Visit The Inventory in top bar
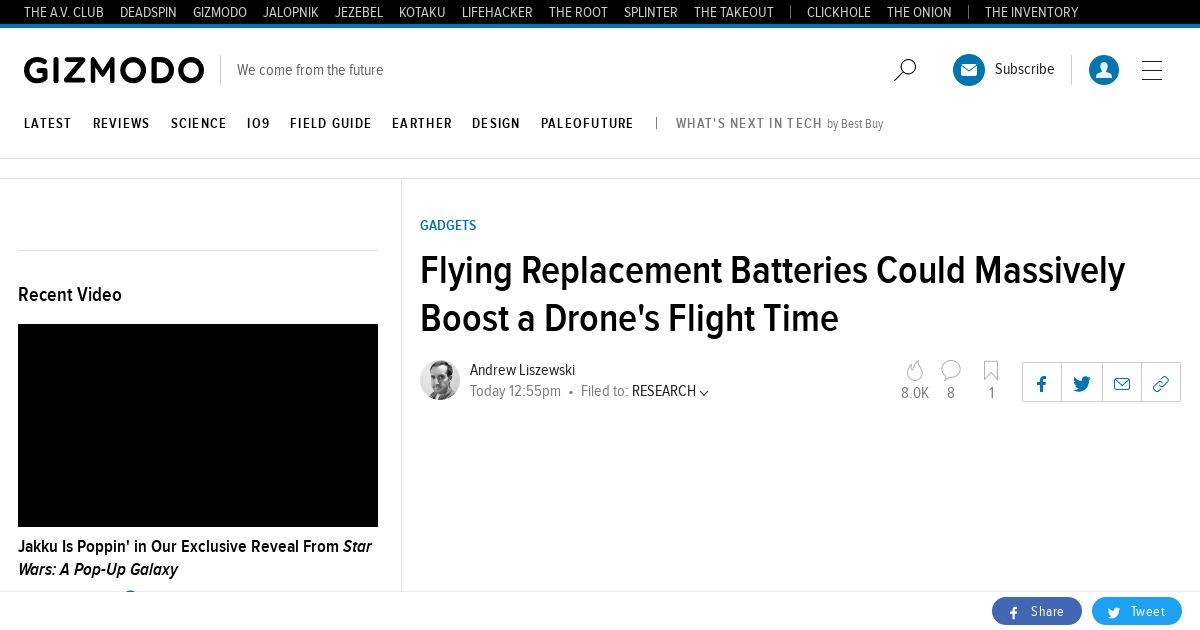 point(1031,12)
